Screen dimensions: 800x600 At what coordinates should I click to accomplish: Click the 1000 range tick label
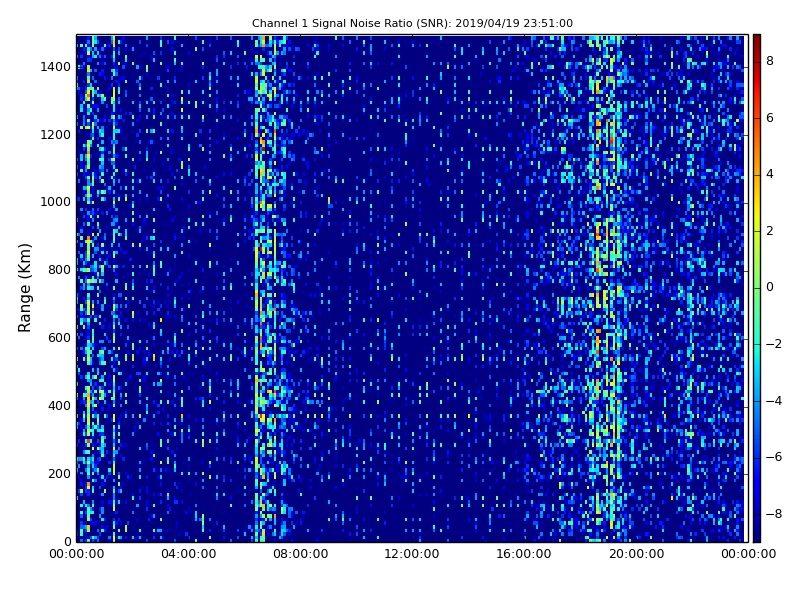[x=56, y=202]
